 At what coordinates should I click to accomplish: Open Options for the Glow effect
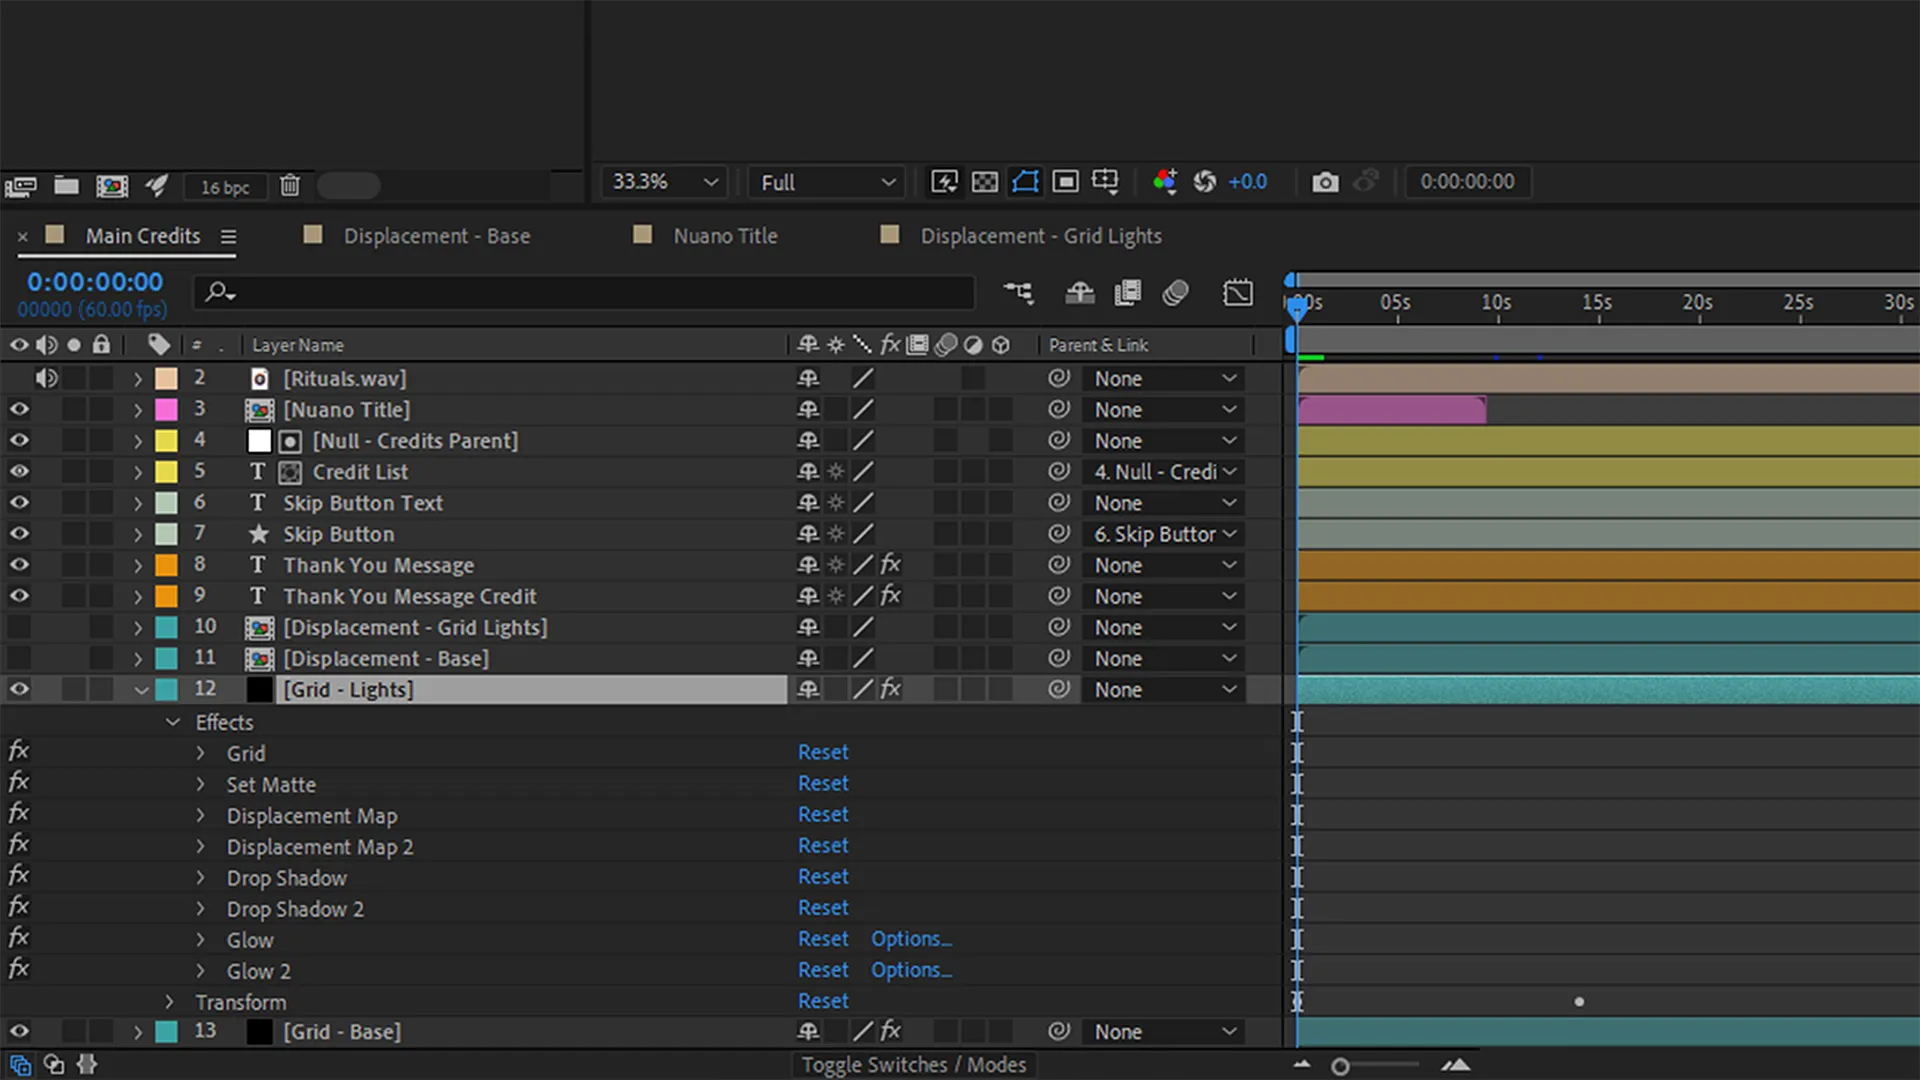[x=910, y=939]
